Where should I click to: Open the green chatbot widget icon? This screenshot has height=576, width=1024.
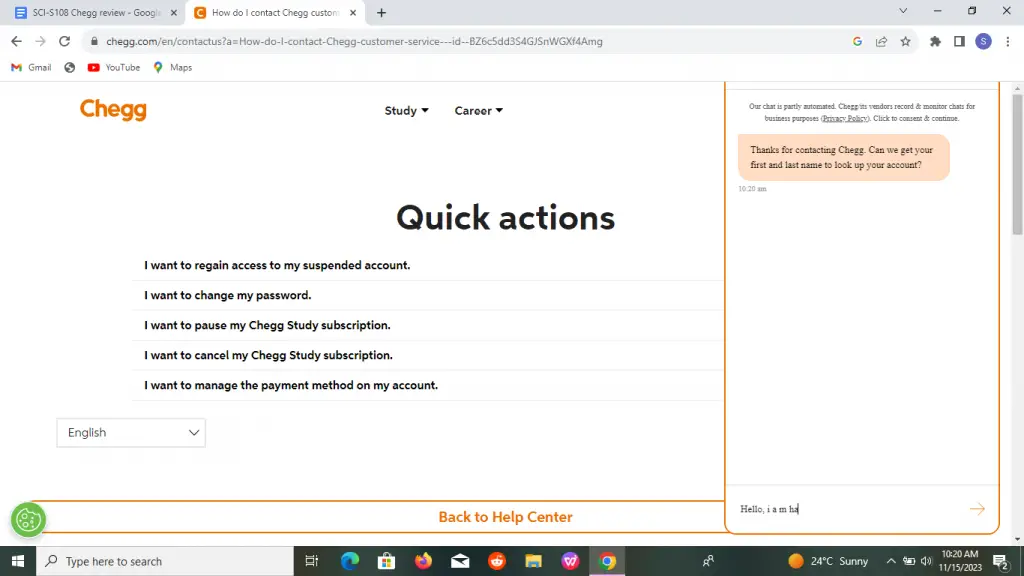coord(28,519)
